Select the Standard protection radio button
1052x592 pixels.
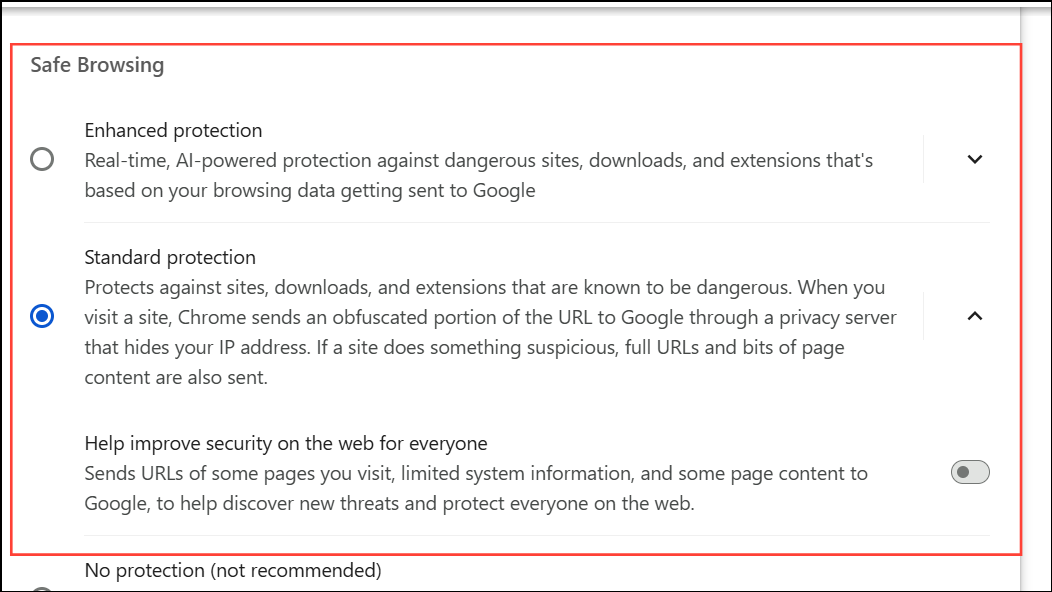pos(42,317)
